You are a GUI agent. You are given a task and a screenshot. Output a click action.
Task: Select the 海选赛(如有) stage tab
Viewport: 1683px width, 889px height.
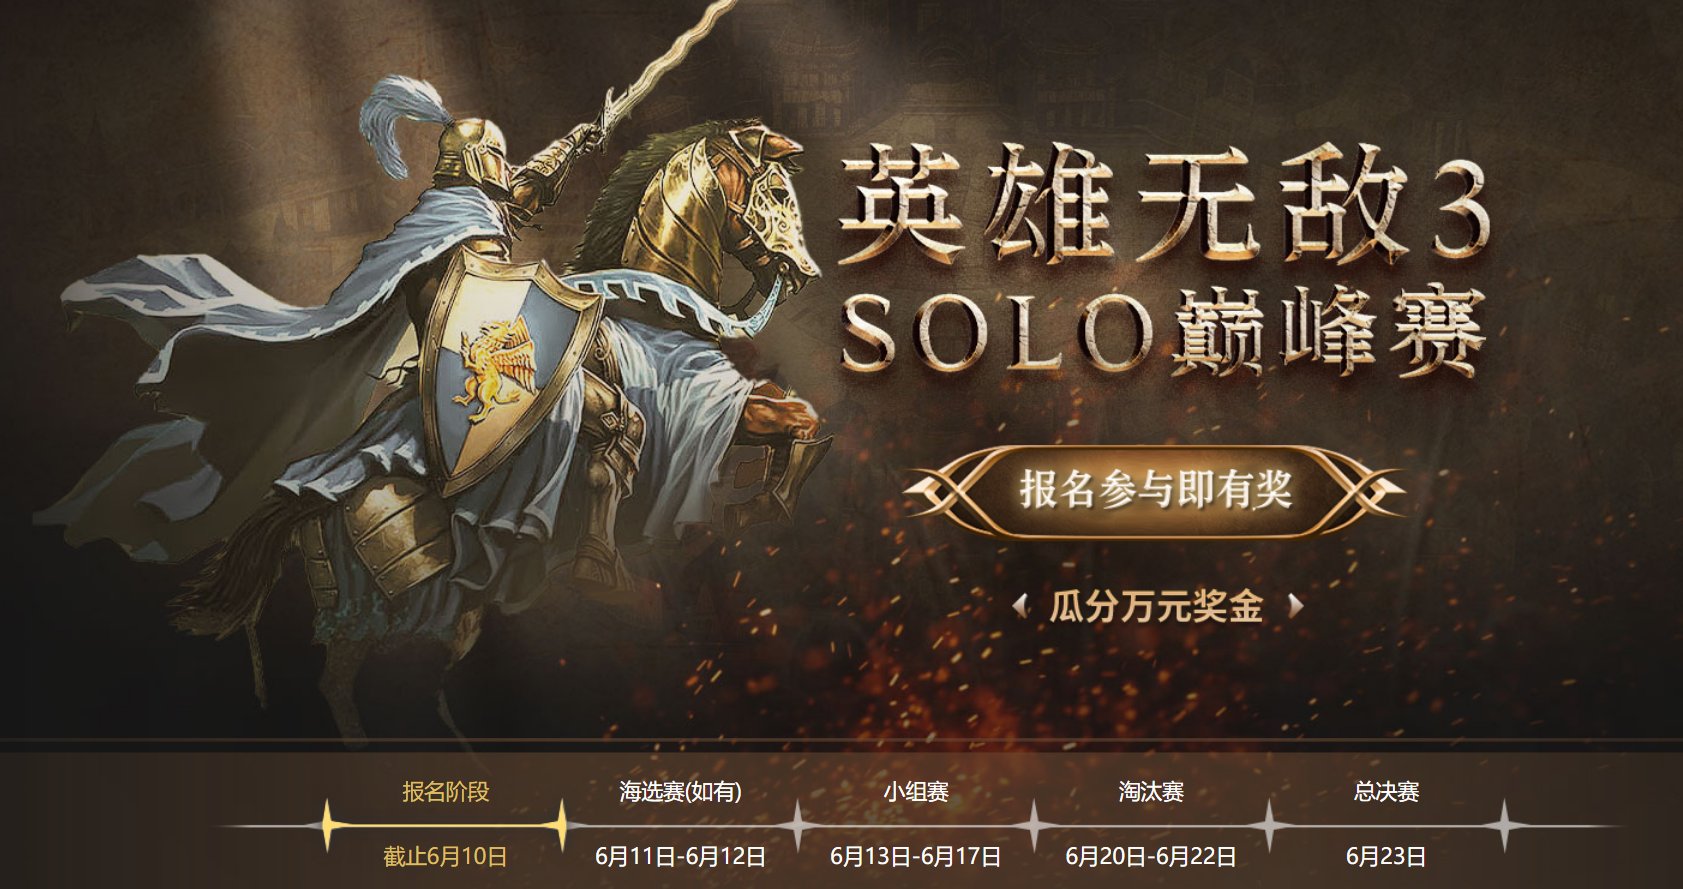coord(681,792)
